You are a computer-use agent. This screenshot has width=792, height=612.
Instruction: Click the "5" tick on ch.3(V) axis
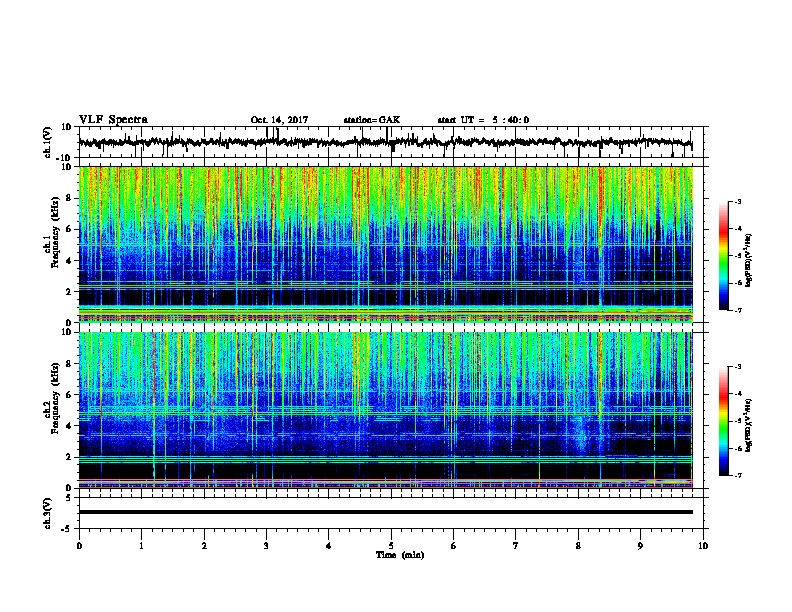tap(69, 498)
